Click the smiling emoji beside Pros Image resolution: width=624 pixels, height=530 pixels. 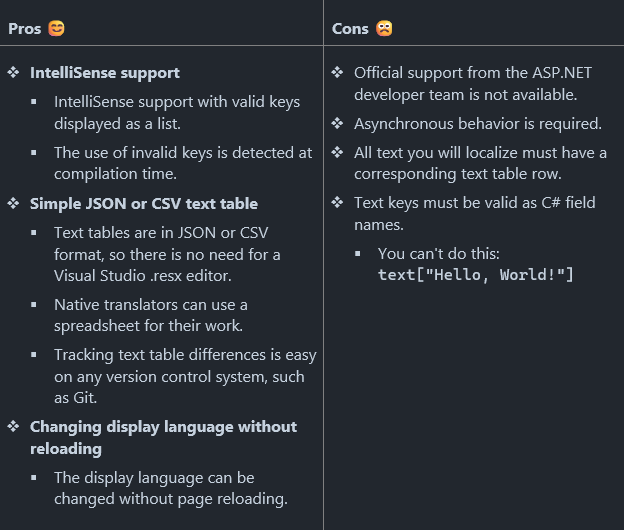click(56, 29)
